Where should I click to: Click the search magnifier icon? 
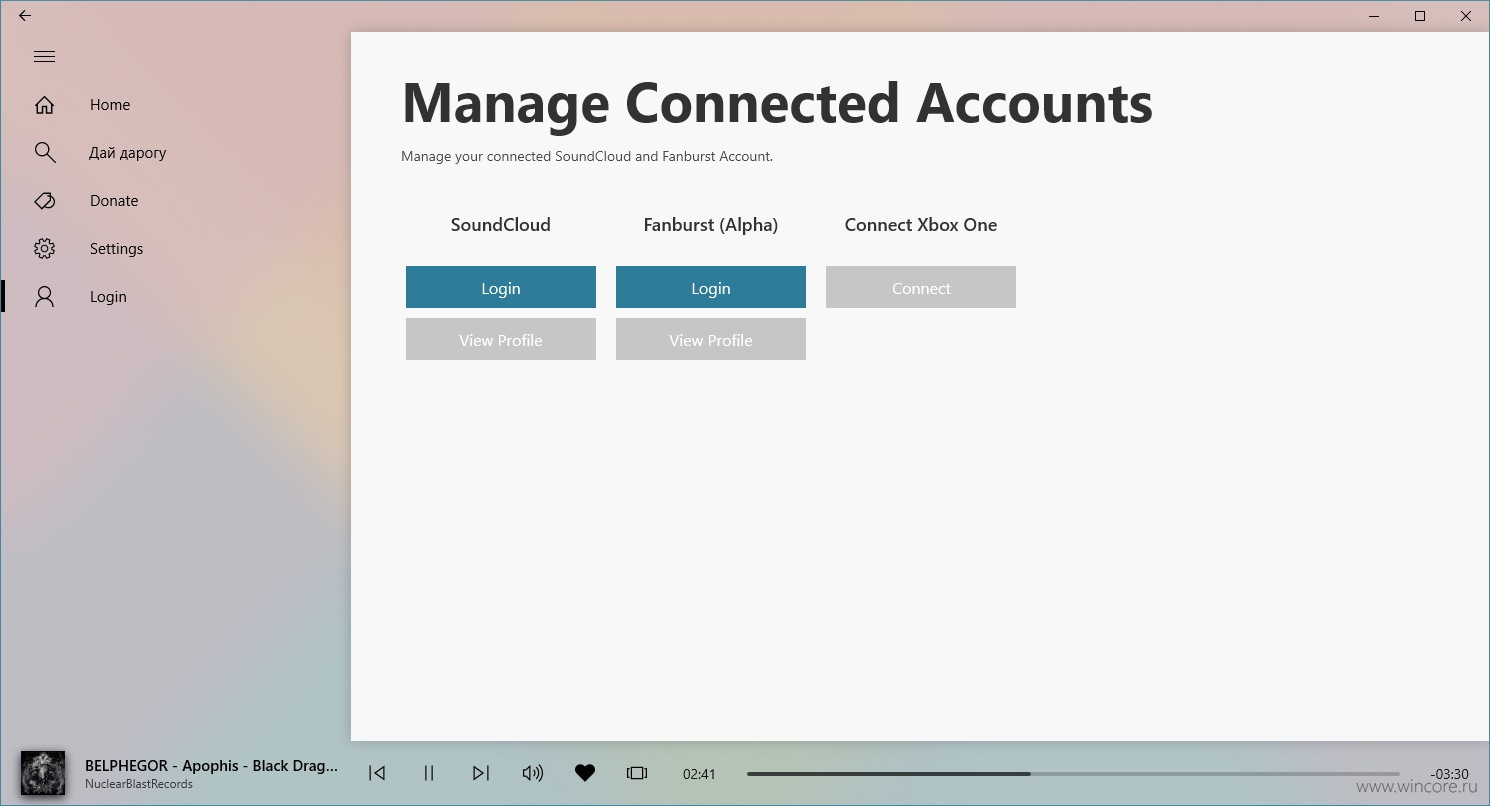44,152
